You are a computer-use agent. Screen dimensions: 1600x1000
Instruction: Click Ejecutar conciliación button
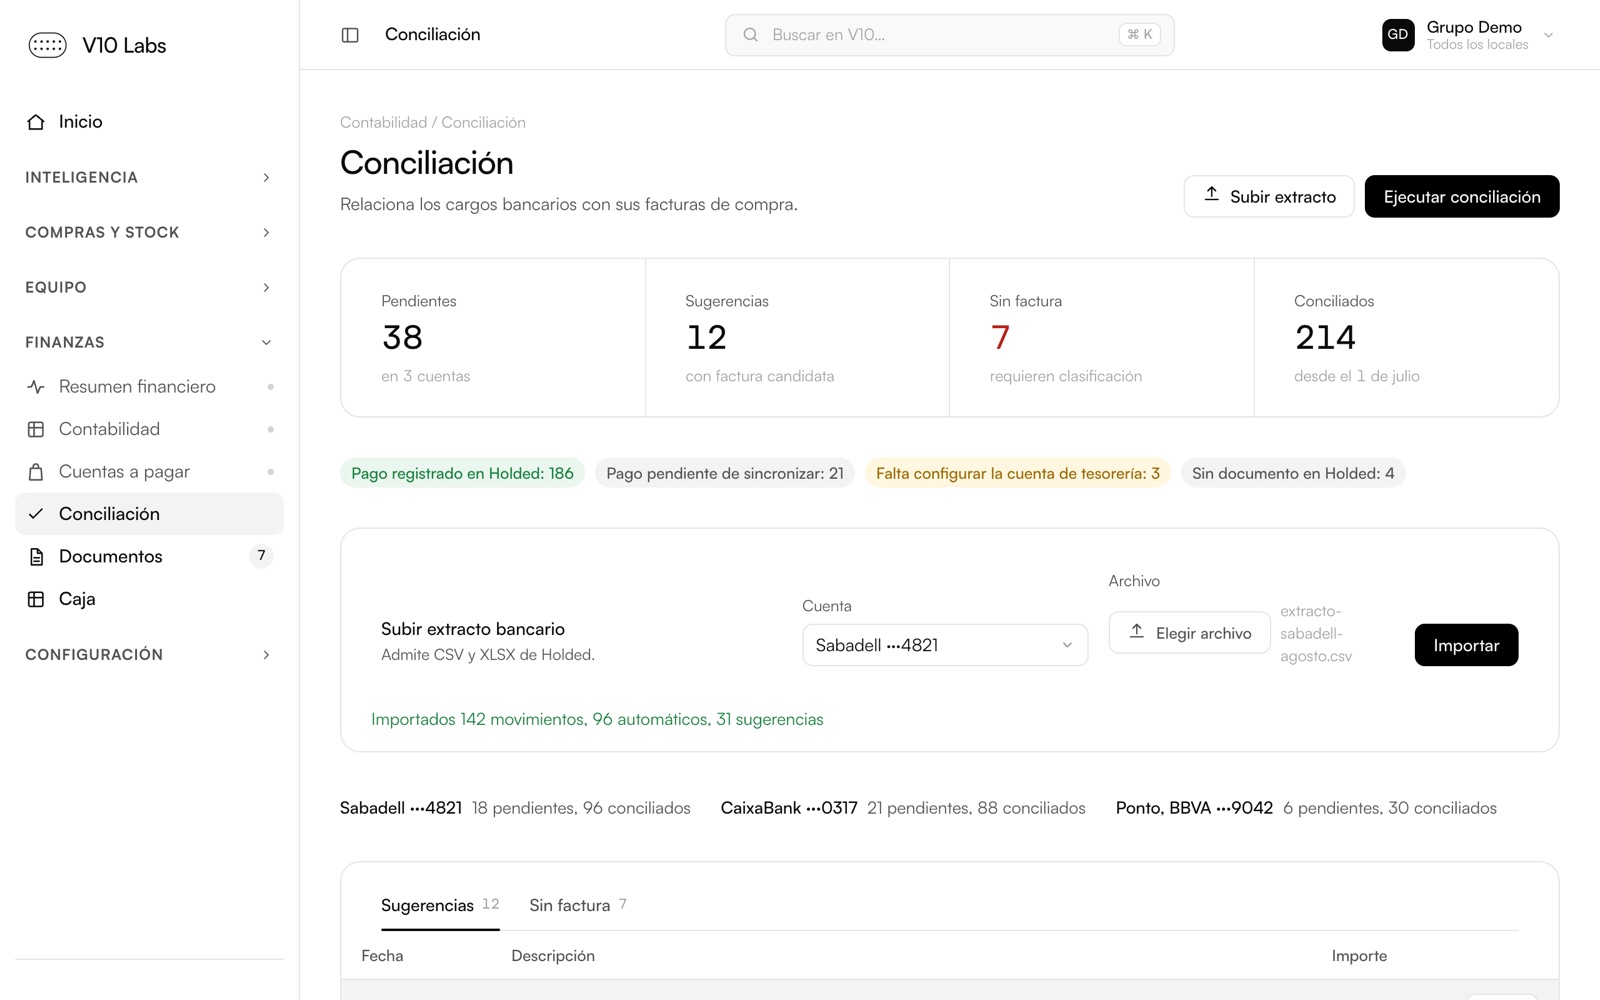click(1462, 196)
